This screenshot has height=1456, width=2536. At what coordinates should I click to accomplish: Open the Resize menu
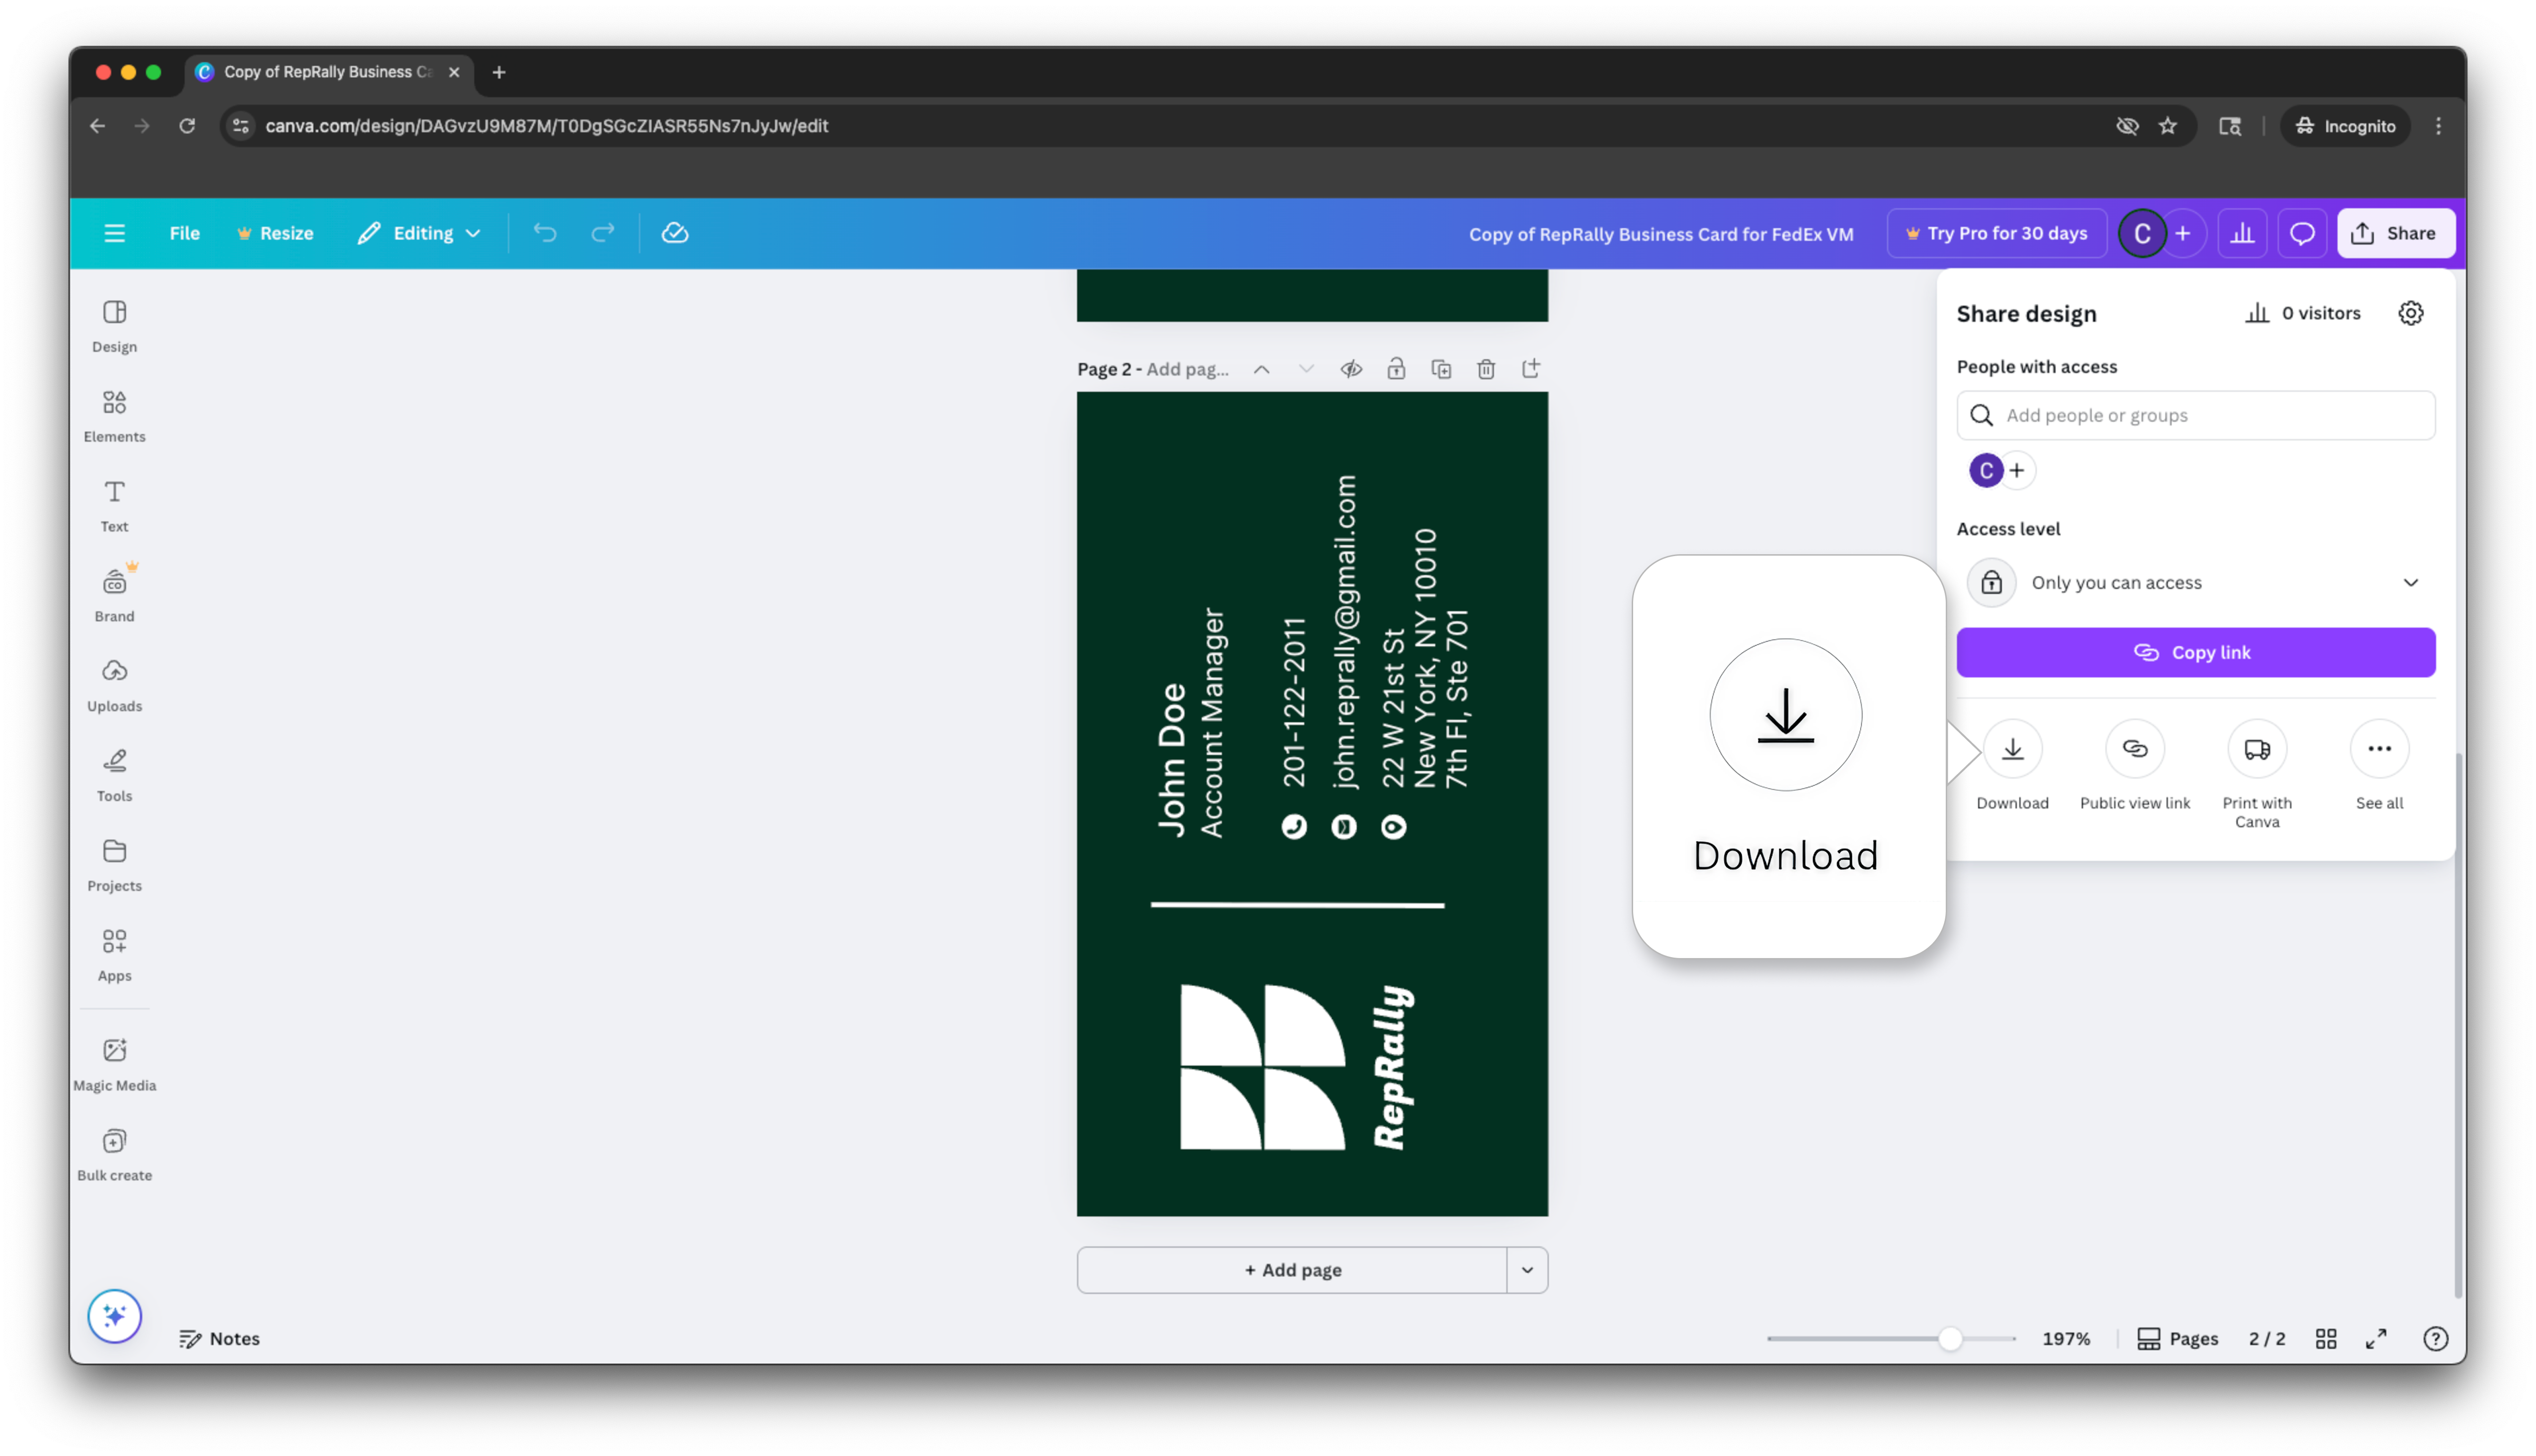tap(275, 233)
